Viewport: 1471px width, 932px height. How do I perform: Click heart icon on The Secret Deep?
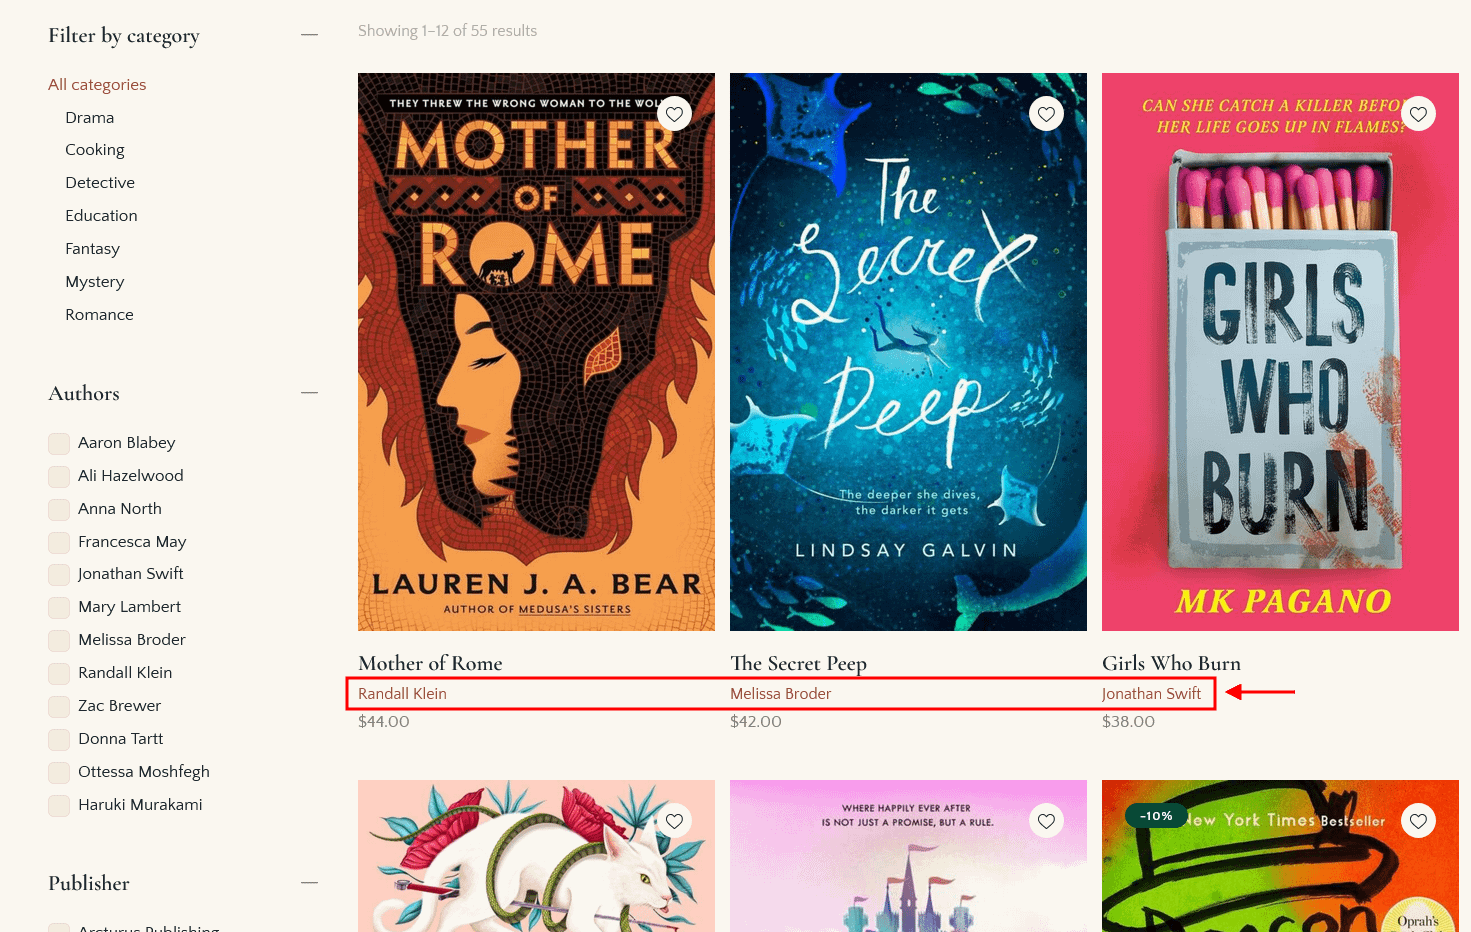(x=1046, y=114)
